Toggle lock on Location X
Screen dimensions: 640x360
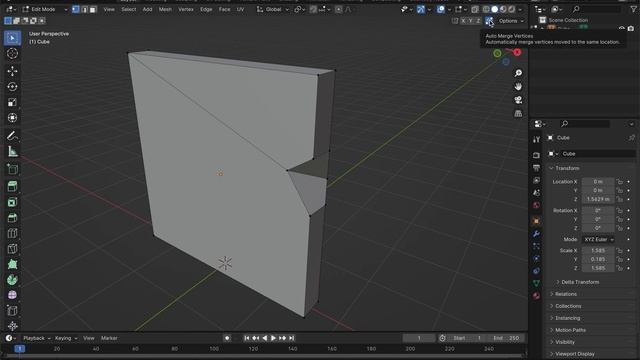[x=620, y=182]
